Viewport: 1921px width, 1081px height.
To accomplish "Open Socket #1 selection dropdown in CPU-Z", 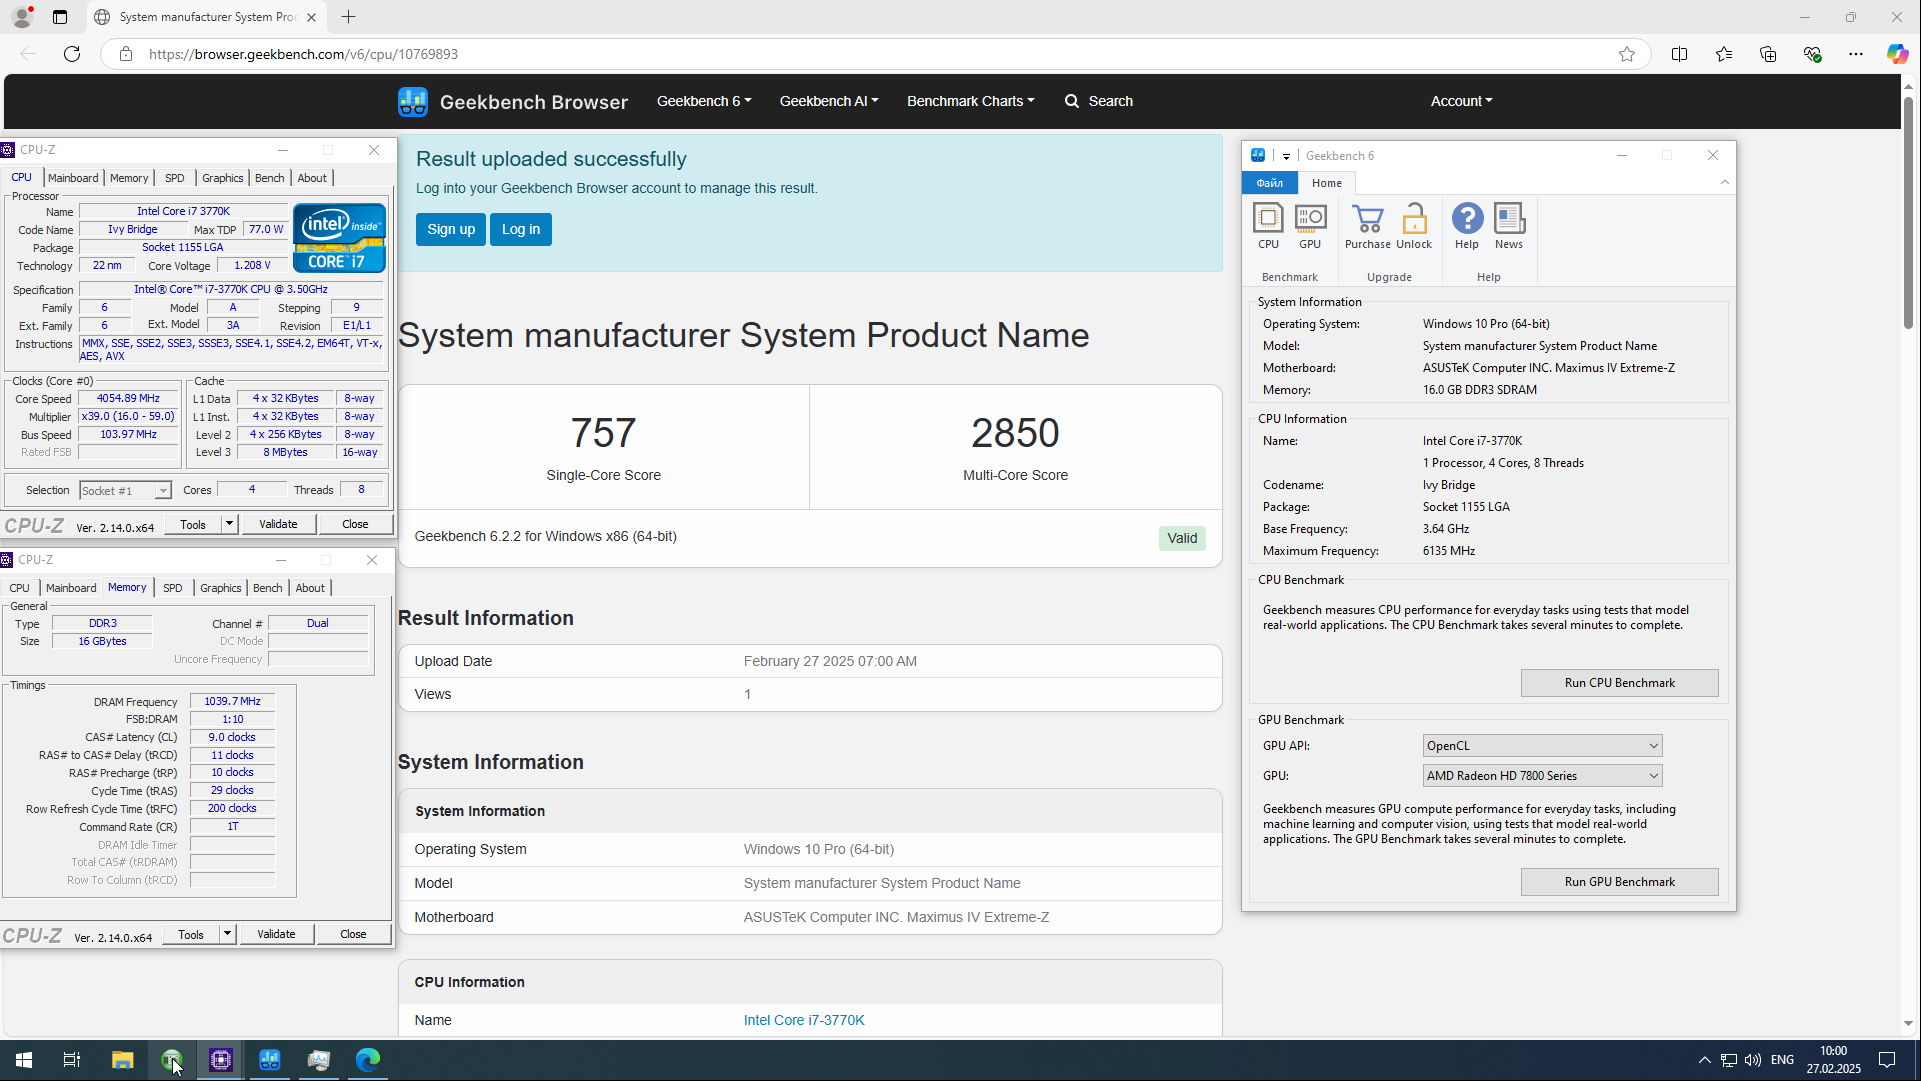I will pyautogui.click(x=125, y=491).
